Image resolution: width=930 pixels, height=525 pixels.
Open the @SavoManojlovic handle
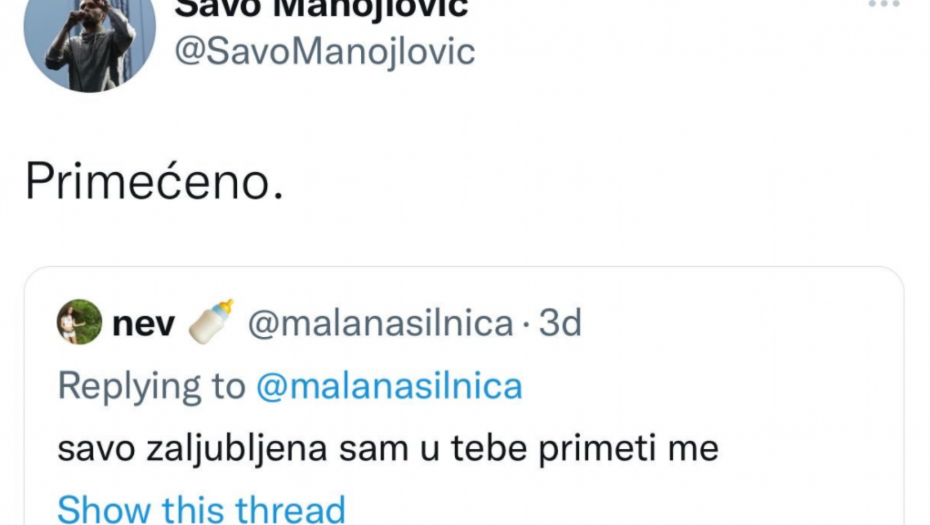tap(325, 51)
